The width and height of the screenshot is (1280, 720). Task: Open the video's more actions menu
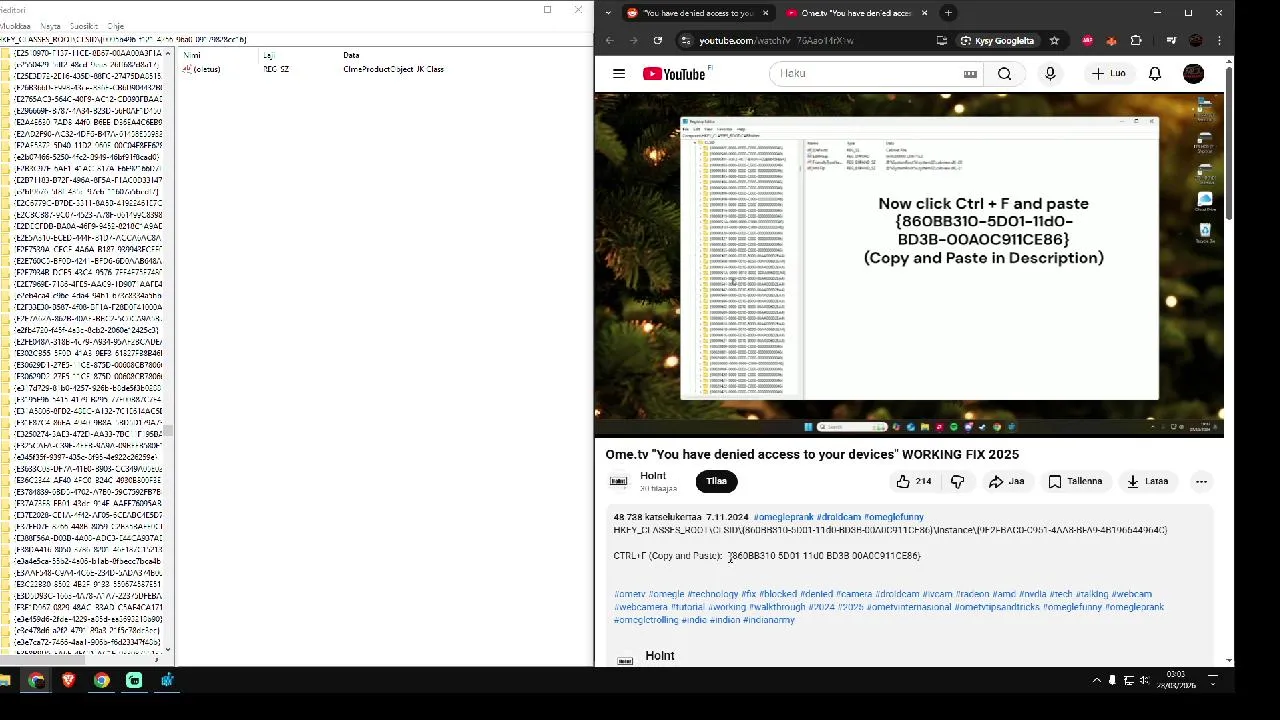tap(1201, 481)
